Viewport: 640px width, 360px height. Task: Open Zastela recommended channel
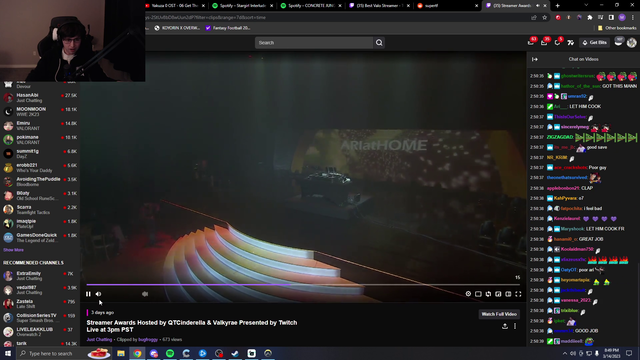[40, 304]
